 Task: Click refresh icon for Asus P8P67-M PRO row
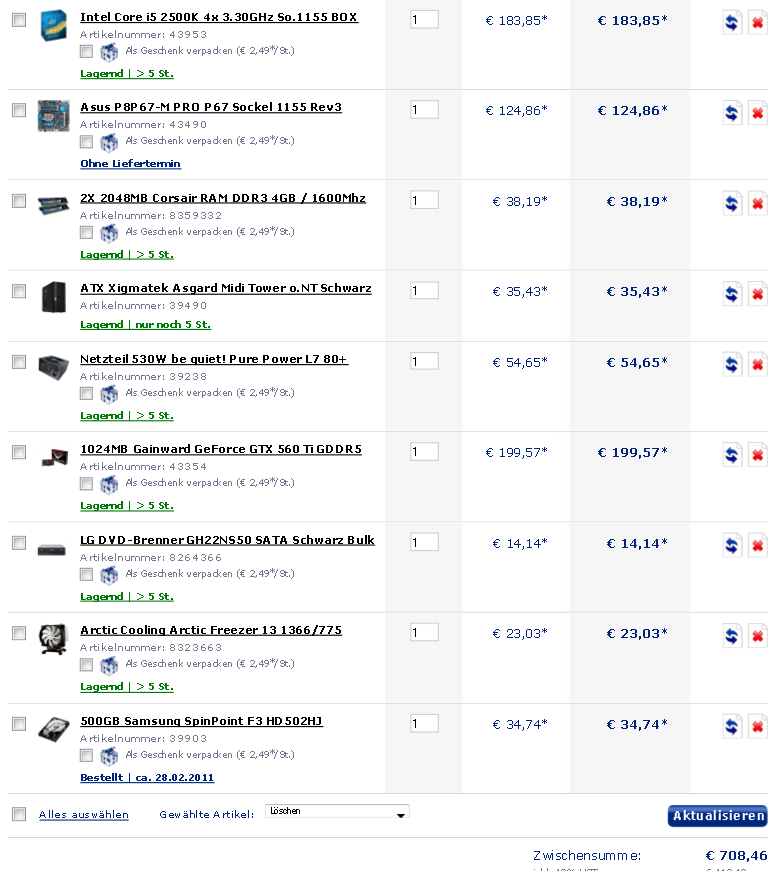[x=732, y=113]
